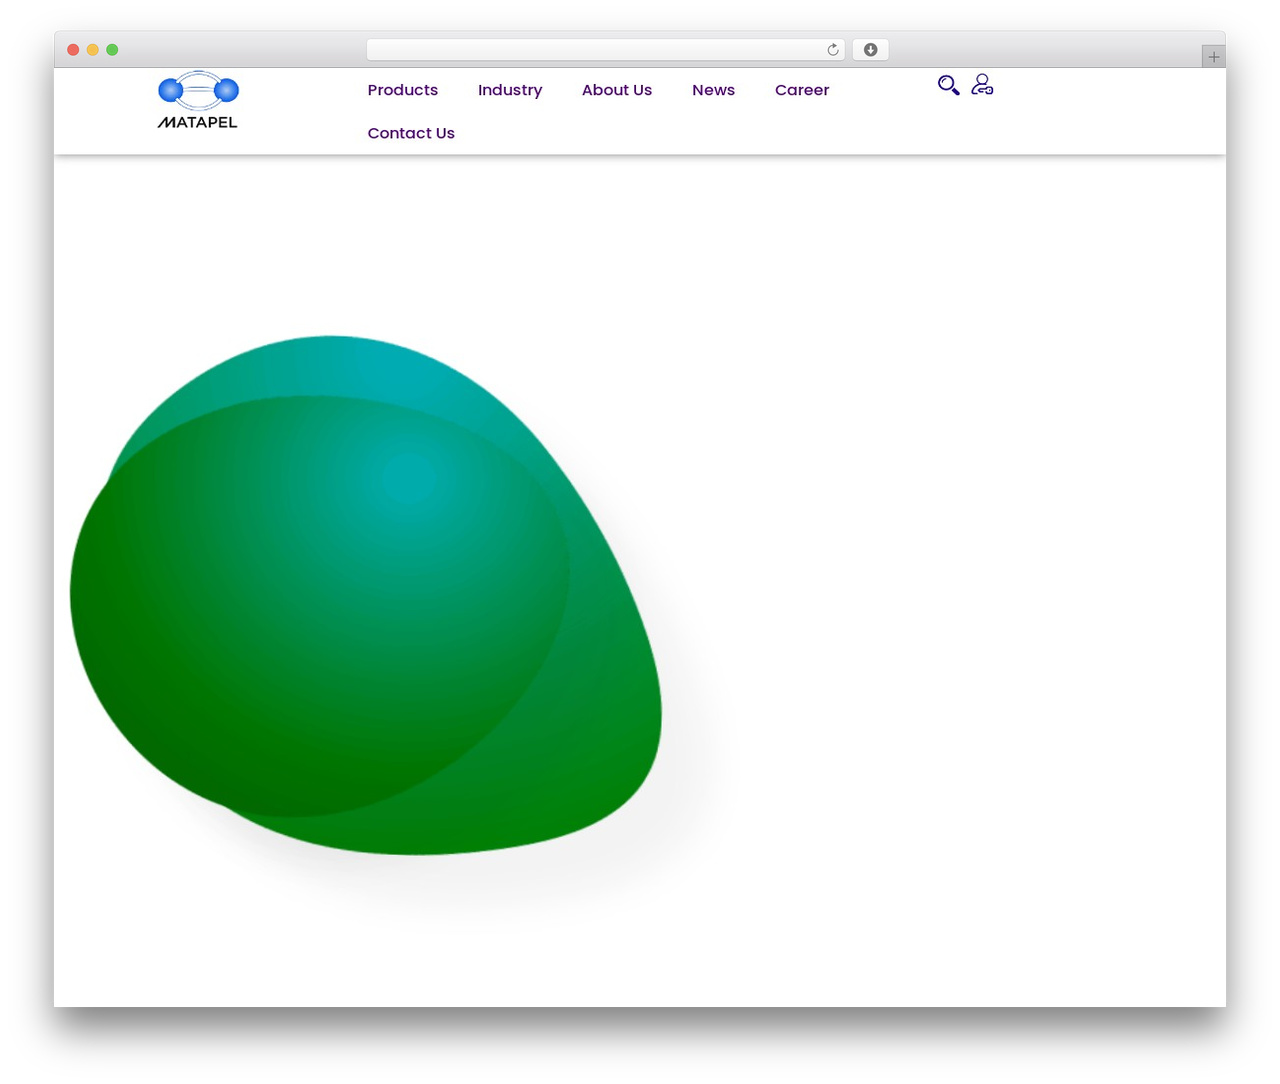1280x1084 pixels.
Task: Visit the Career link
Action: [802, 90]
